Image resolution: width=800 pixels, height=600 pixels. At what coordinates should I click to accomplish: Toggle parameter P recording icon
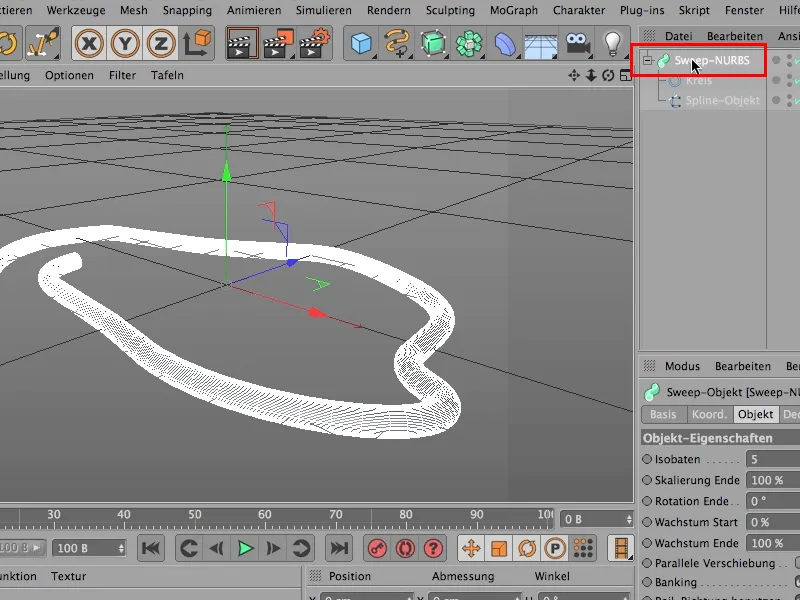[555, 548]
